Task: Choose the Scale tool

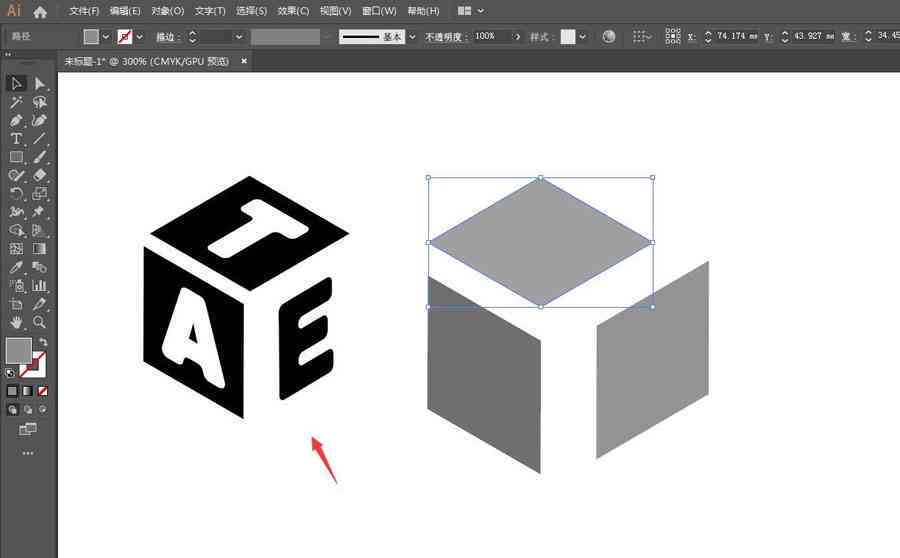Action: tap(39, 194)
